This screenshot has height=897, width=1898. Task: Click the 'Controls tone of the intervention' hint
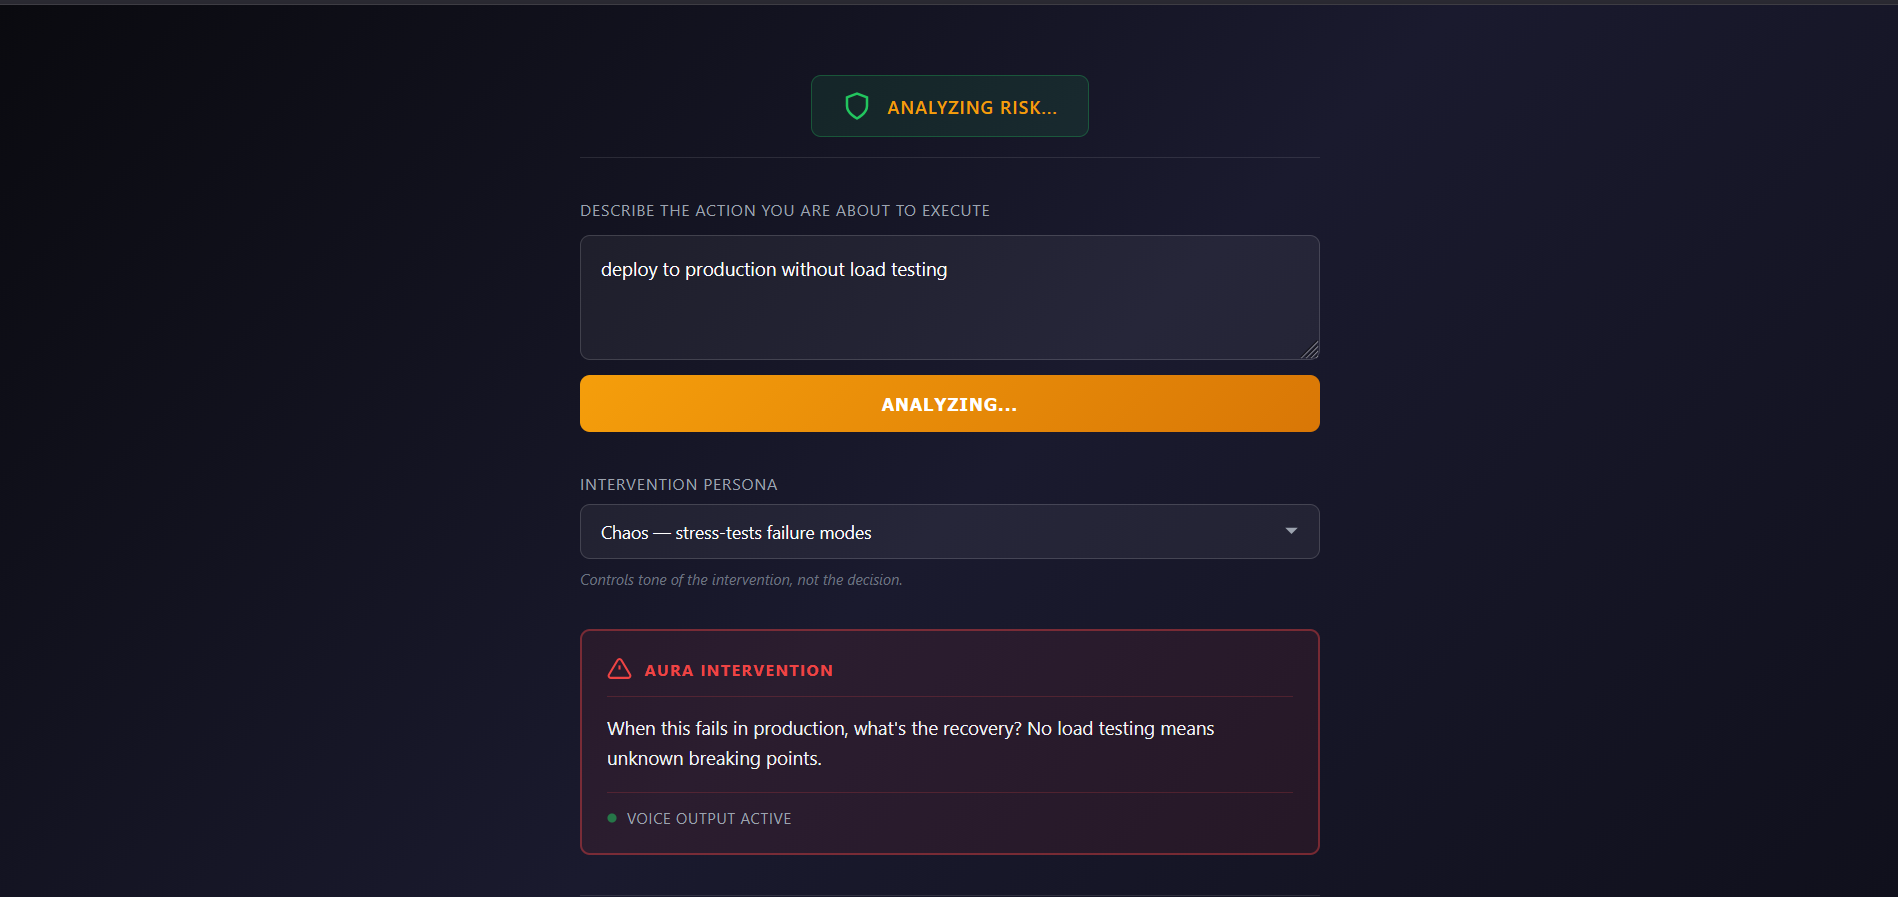click(741, 580)
